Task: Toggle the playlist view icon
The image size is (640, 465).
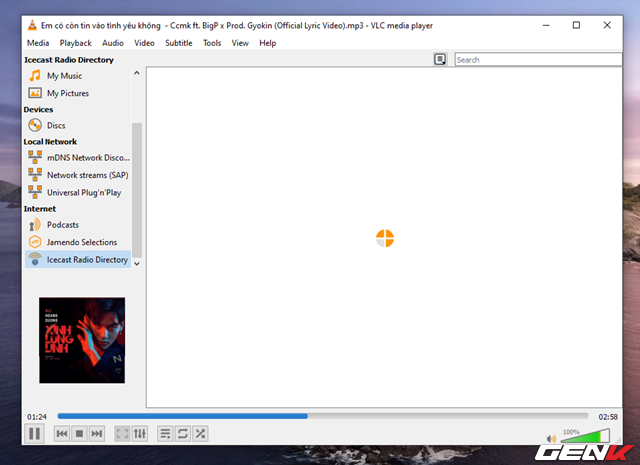Action: [x=165, y=434]
